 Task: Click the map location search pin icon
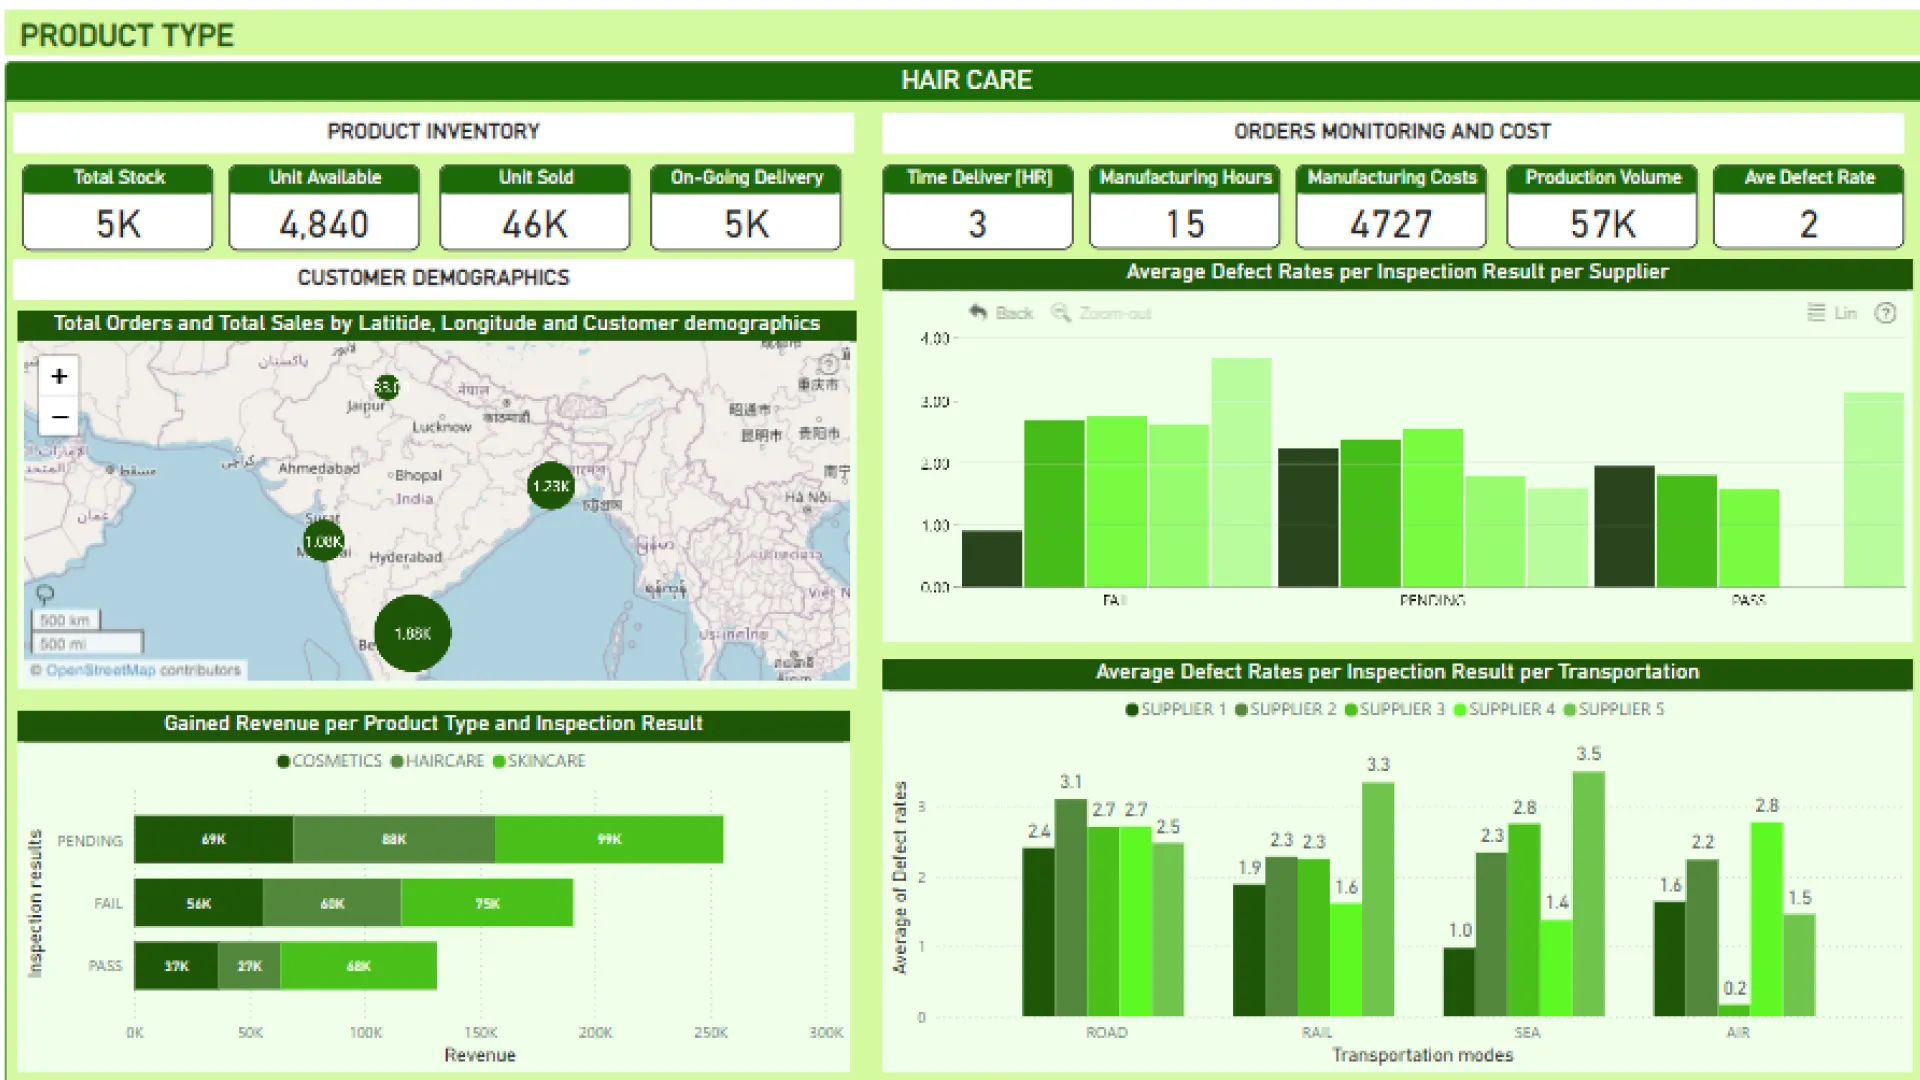tap(45, 595)
